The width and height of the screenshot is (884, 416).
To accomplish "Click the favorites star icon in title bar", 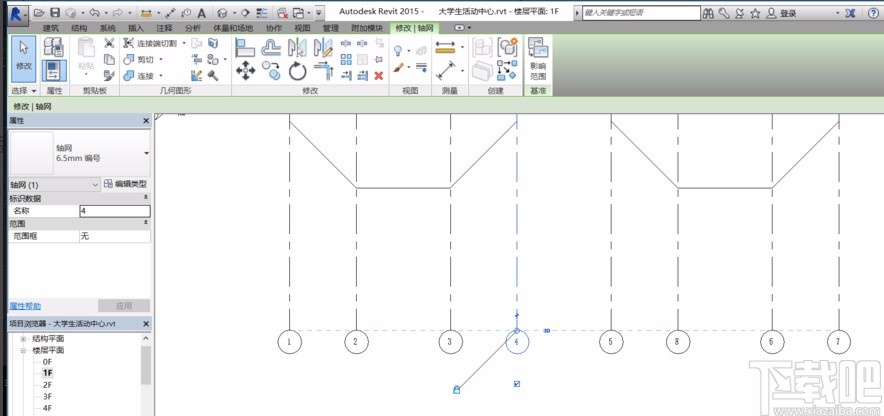I will pyautogui.click(x=755, y=13).
